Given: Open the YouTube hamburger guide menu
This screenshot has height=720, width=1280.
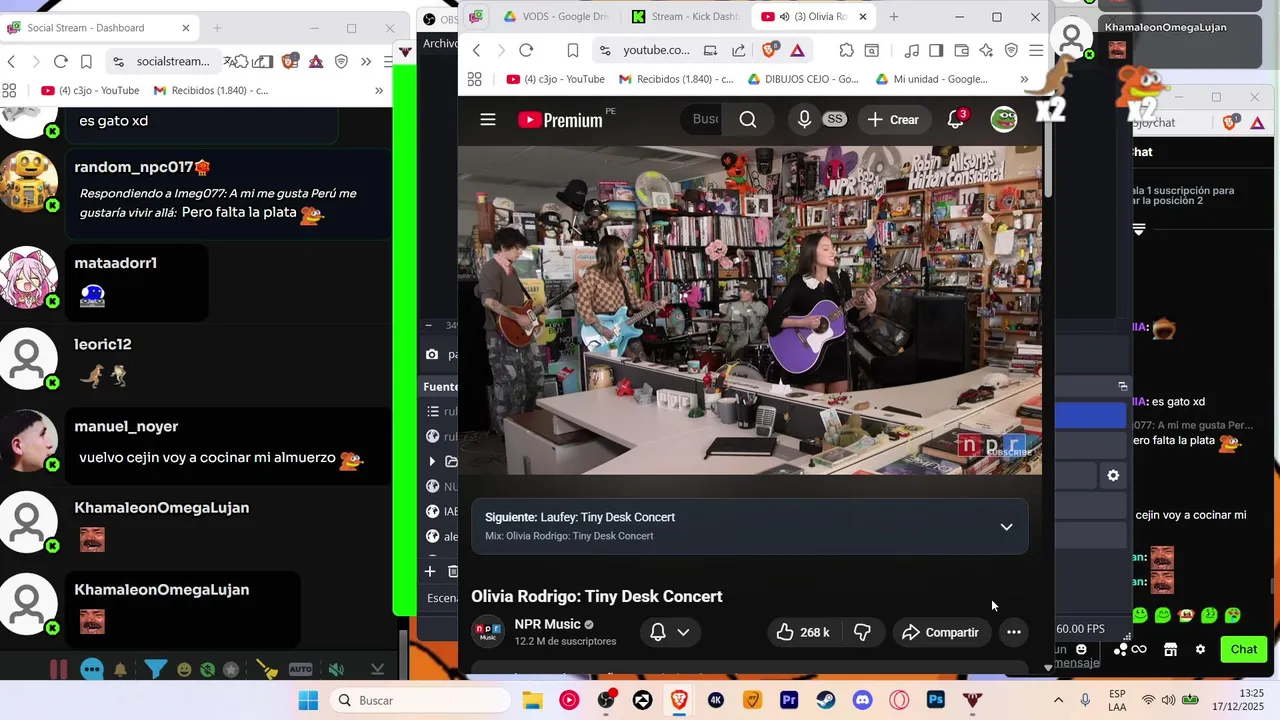Looking at the screenshot, I should tap(488, 120).
